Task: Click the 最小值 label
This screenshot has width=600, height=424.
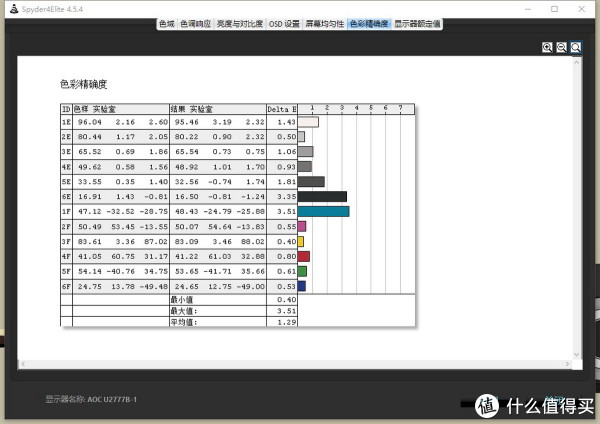Action: click(182, 300)
